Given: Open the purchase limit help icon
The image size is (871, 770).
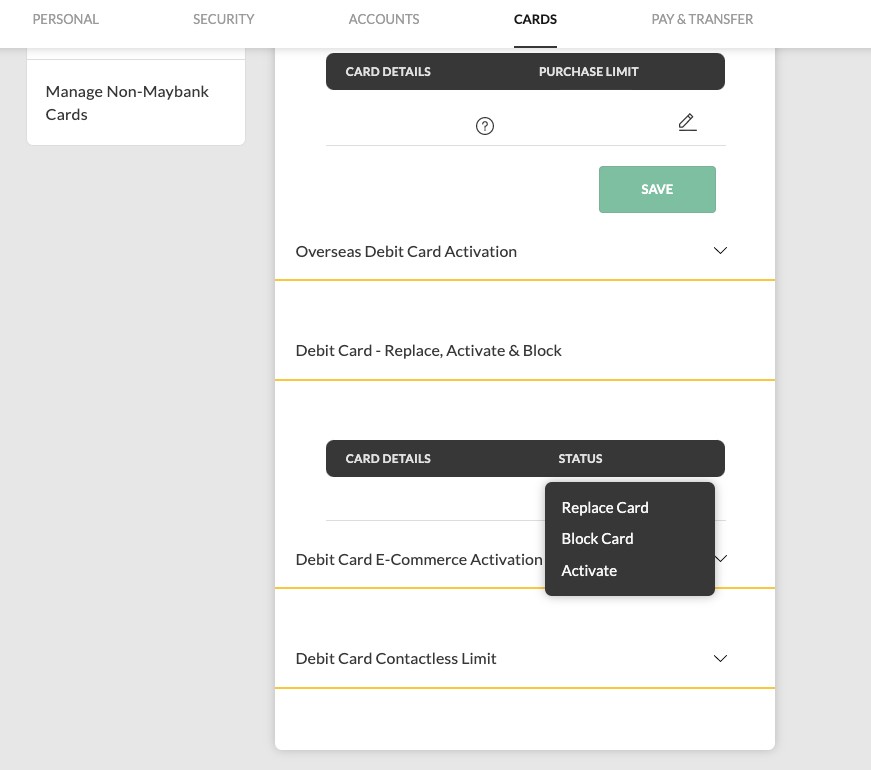Looking at the screenshot, I should (x=484, y=126).
